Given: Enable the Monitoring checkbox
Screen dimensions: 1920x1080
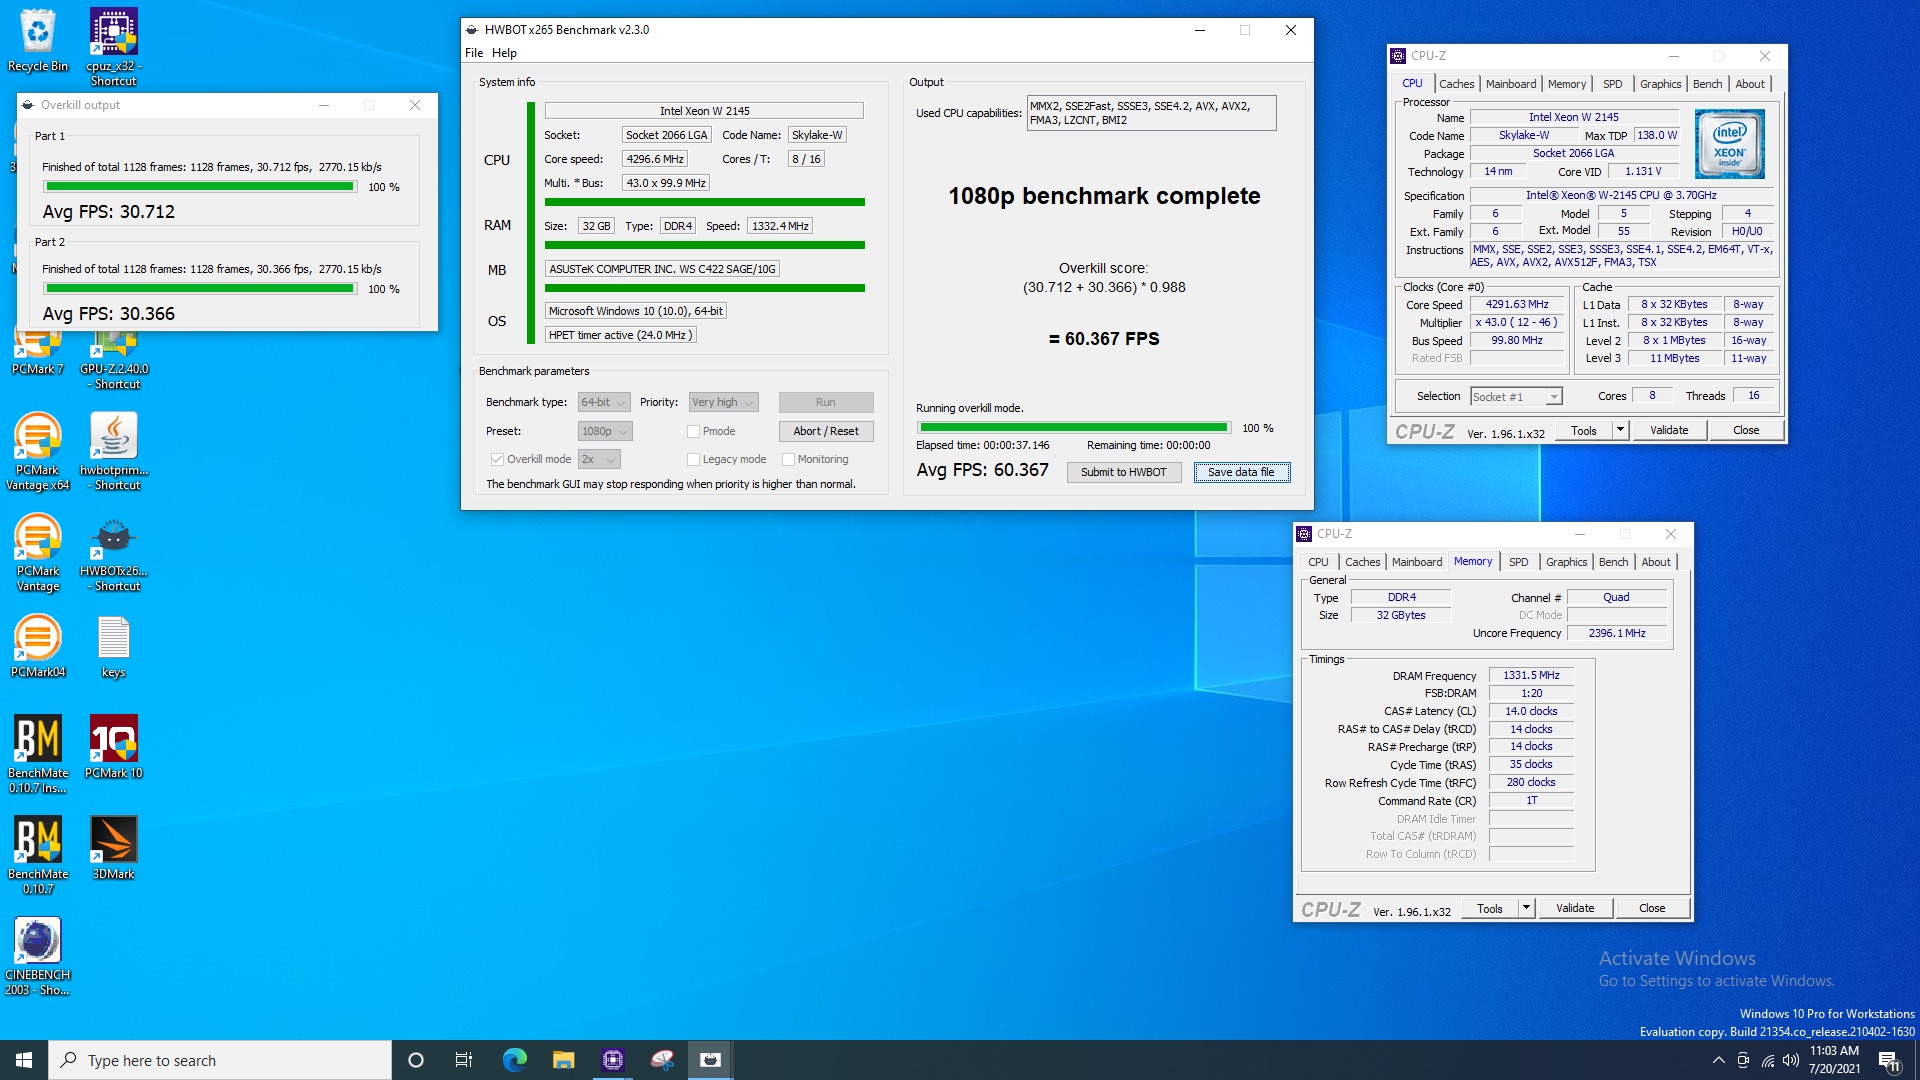Looking at the screenshot, I should 788,459.
